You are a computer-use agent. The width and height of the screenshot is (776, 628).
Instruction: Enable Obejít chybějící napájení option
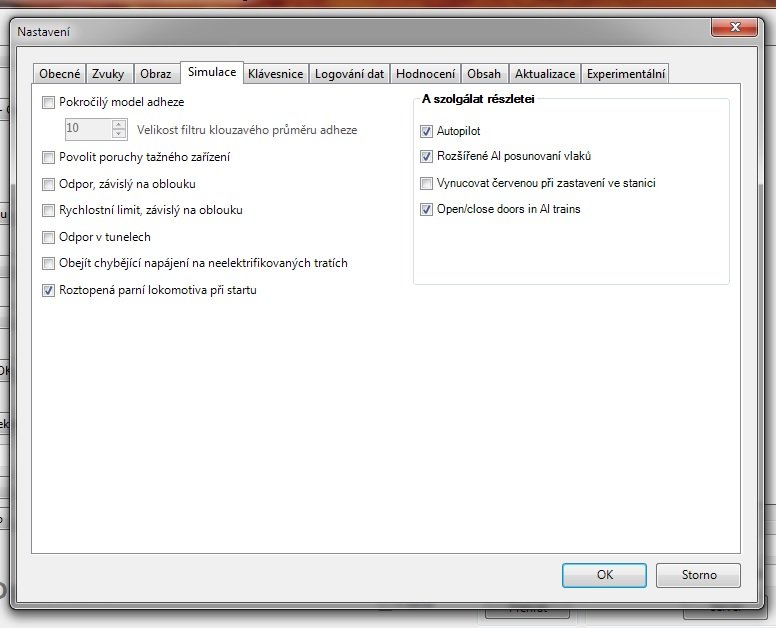(x=49, y=264)
